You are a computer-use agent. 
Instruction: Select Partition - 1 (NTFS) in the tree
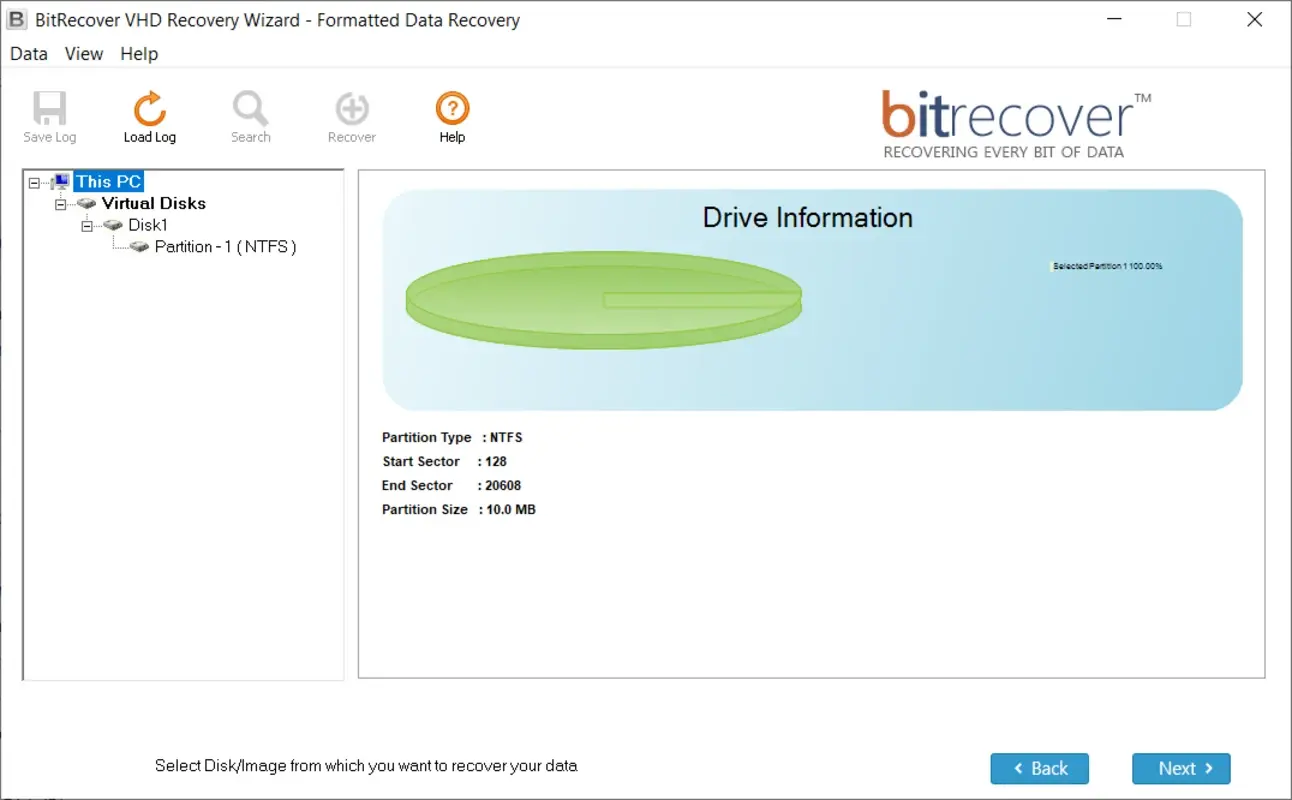point(225,247)
